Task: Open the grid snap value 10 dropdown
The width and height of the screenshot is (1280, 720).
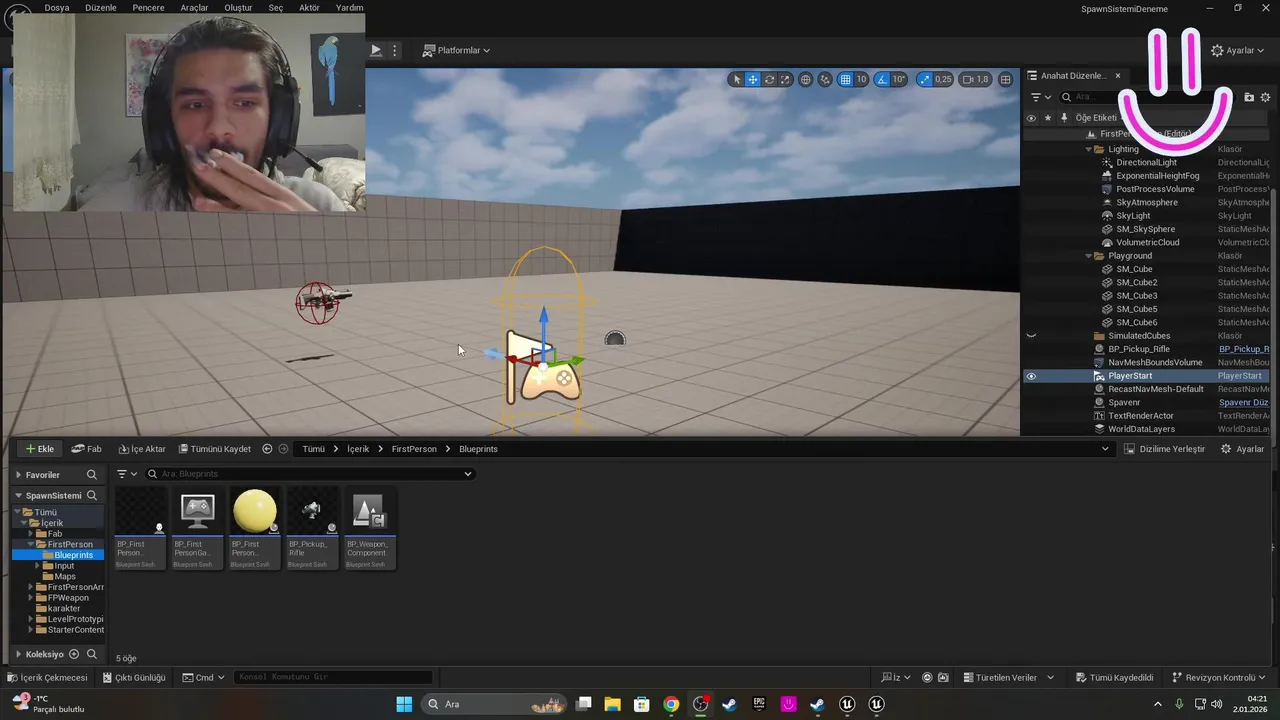Action: pyautogui.click(x=861, y=79)
